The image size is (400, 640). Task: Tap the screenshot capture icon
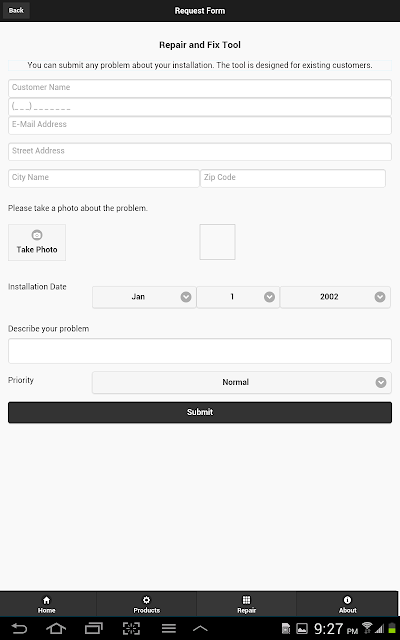pyautogui.click(x=131, y=629)
